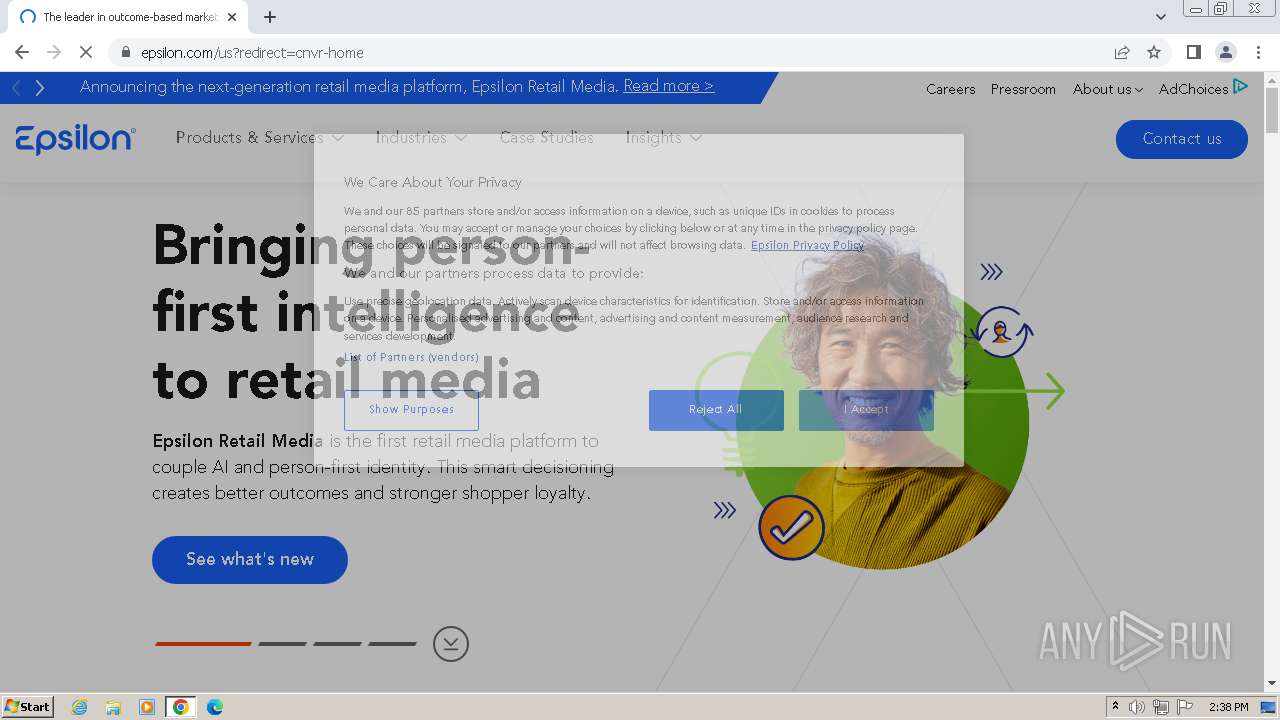Click the taskbar clock 2:38 PM
Image resolution: width=1280 pixels, height=720 pixels.
click(1228, 707)
